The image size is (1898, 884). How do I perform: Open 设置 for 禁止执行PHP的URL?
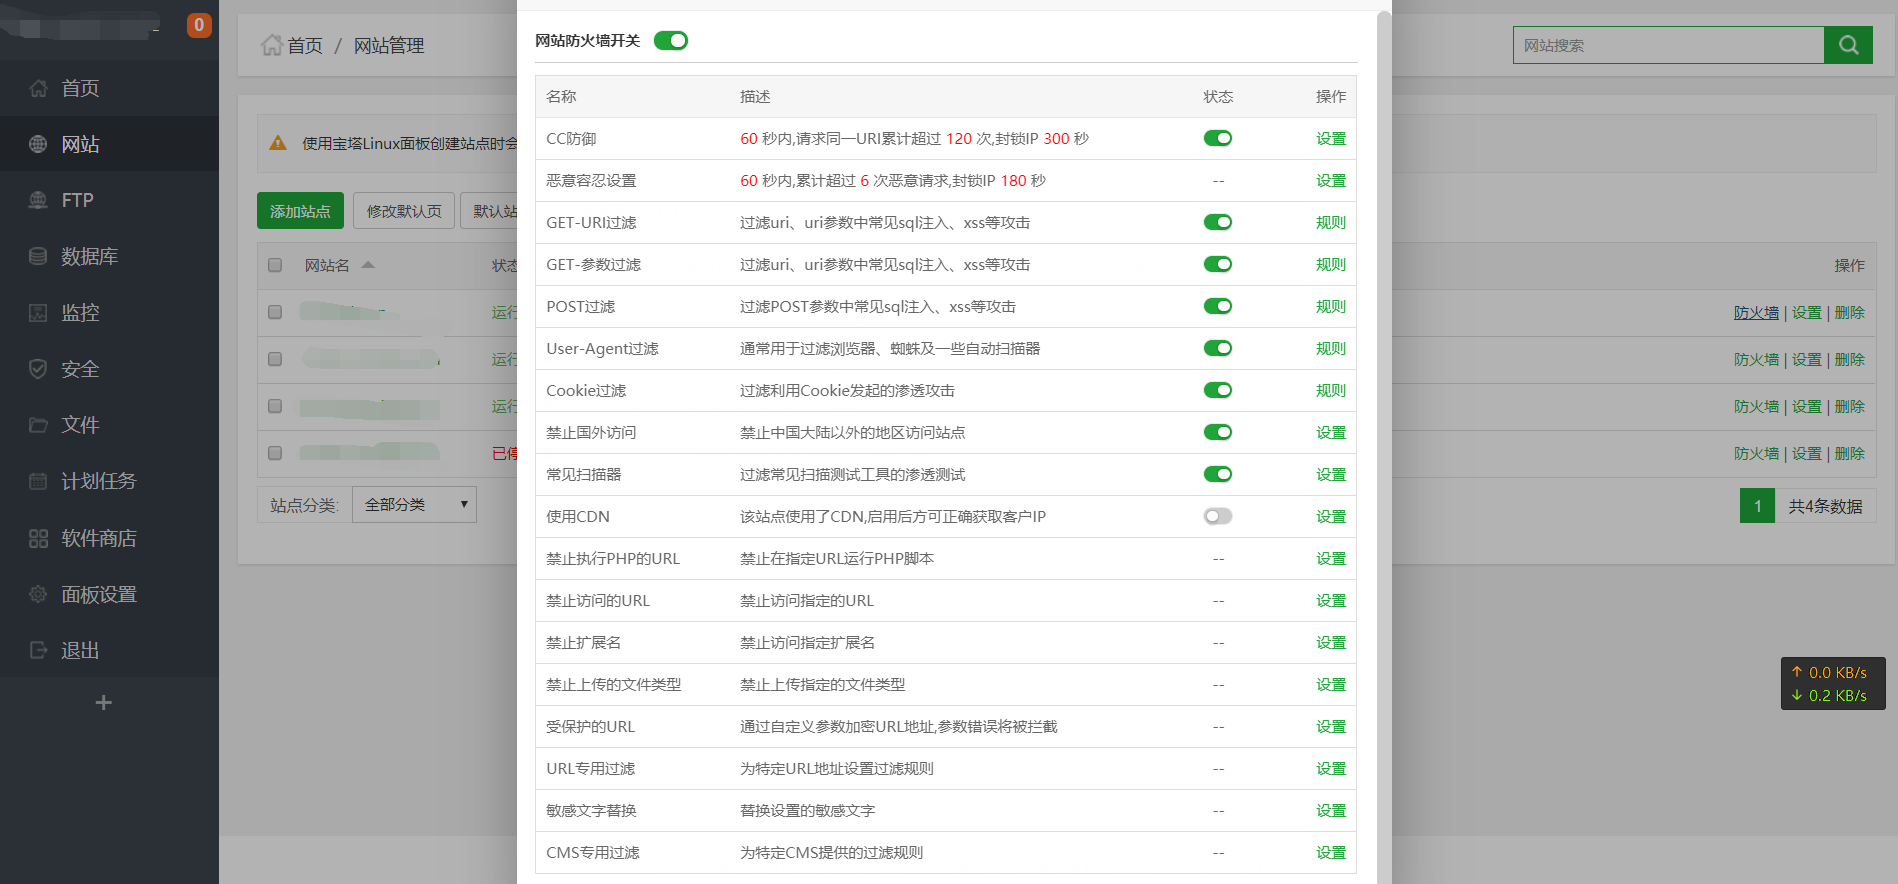pyautogui.click(x=1331, y=558)
